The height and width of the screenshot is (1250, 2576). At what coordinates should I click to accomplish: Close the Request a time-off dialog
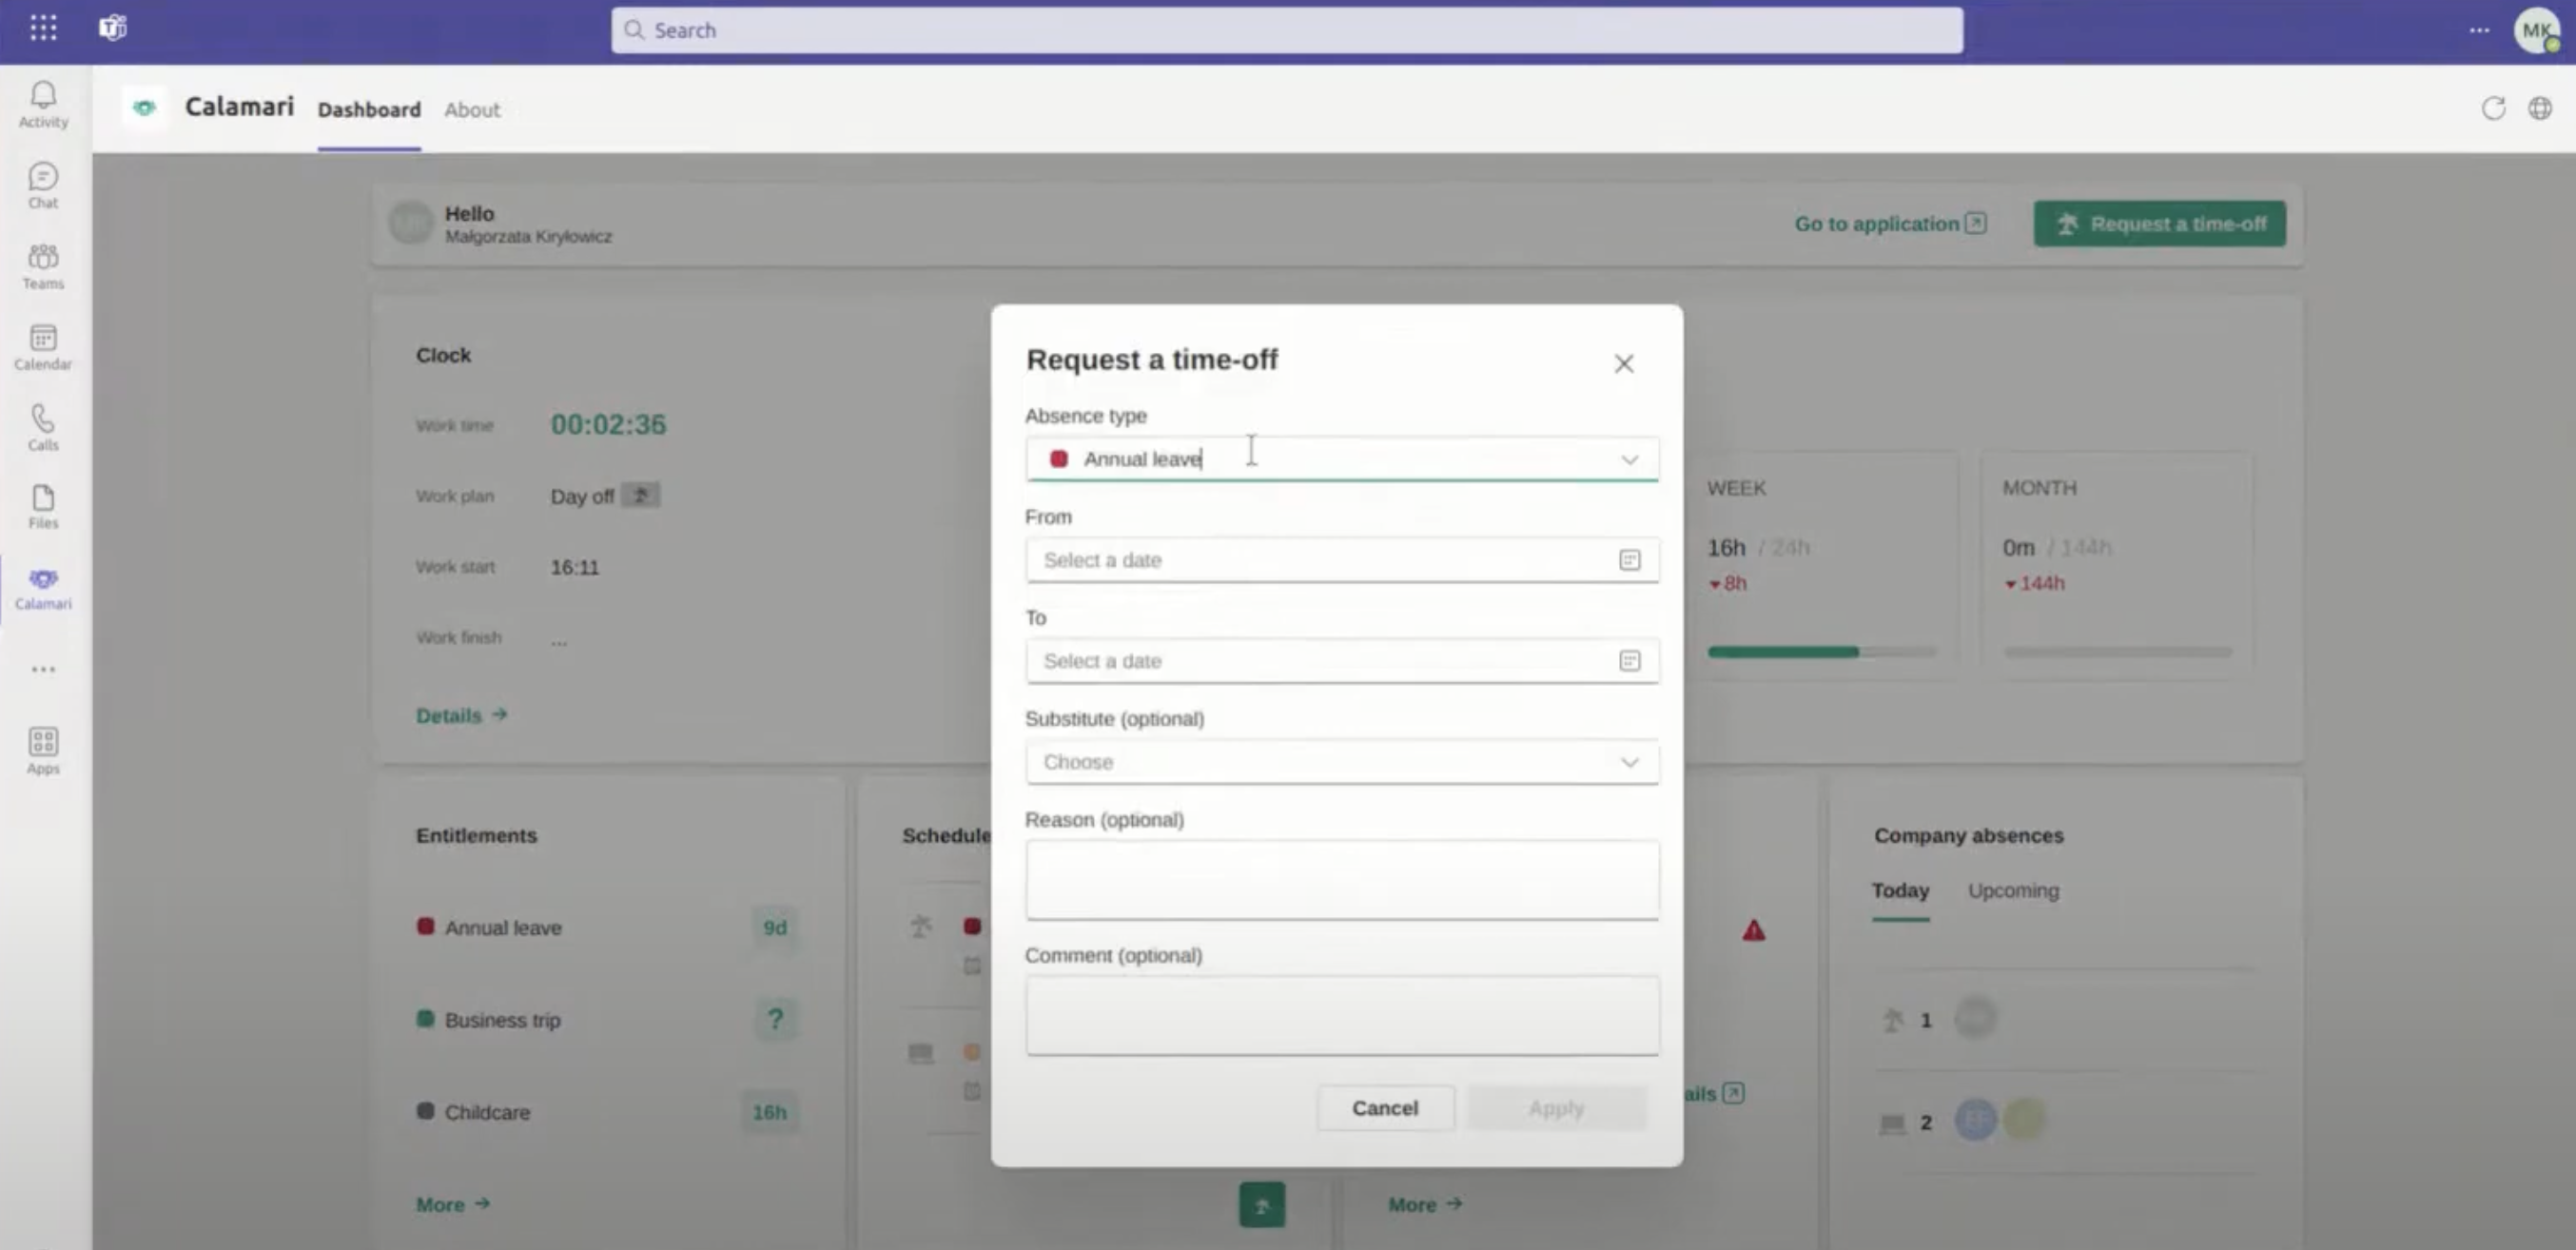click(1623, 364)
